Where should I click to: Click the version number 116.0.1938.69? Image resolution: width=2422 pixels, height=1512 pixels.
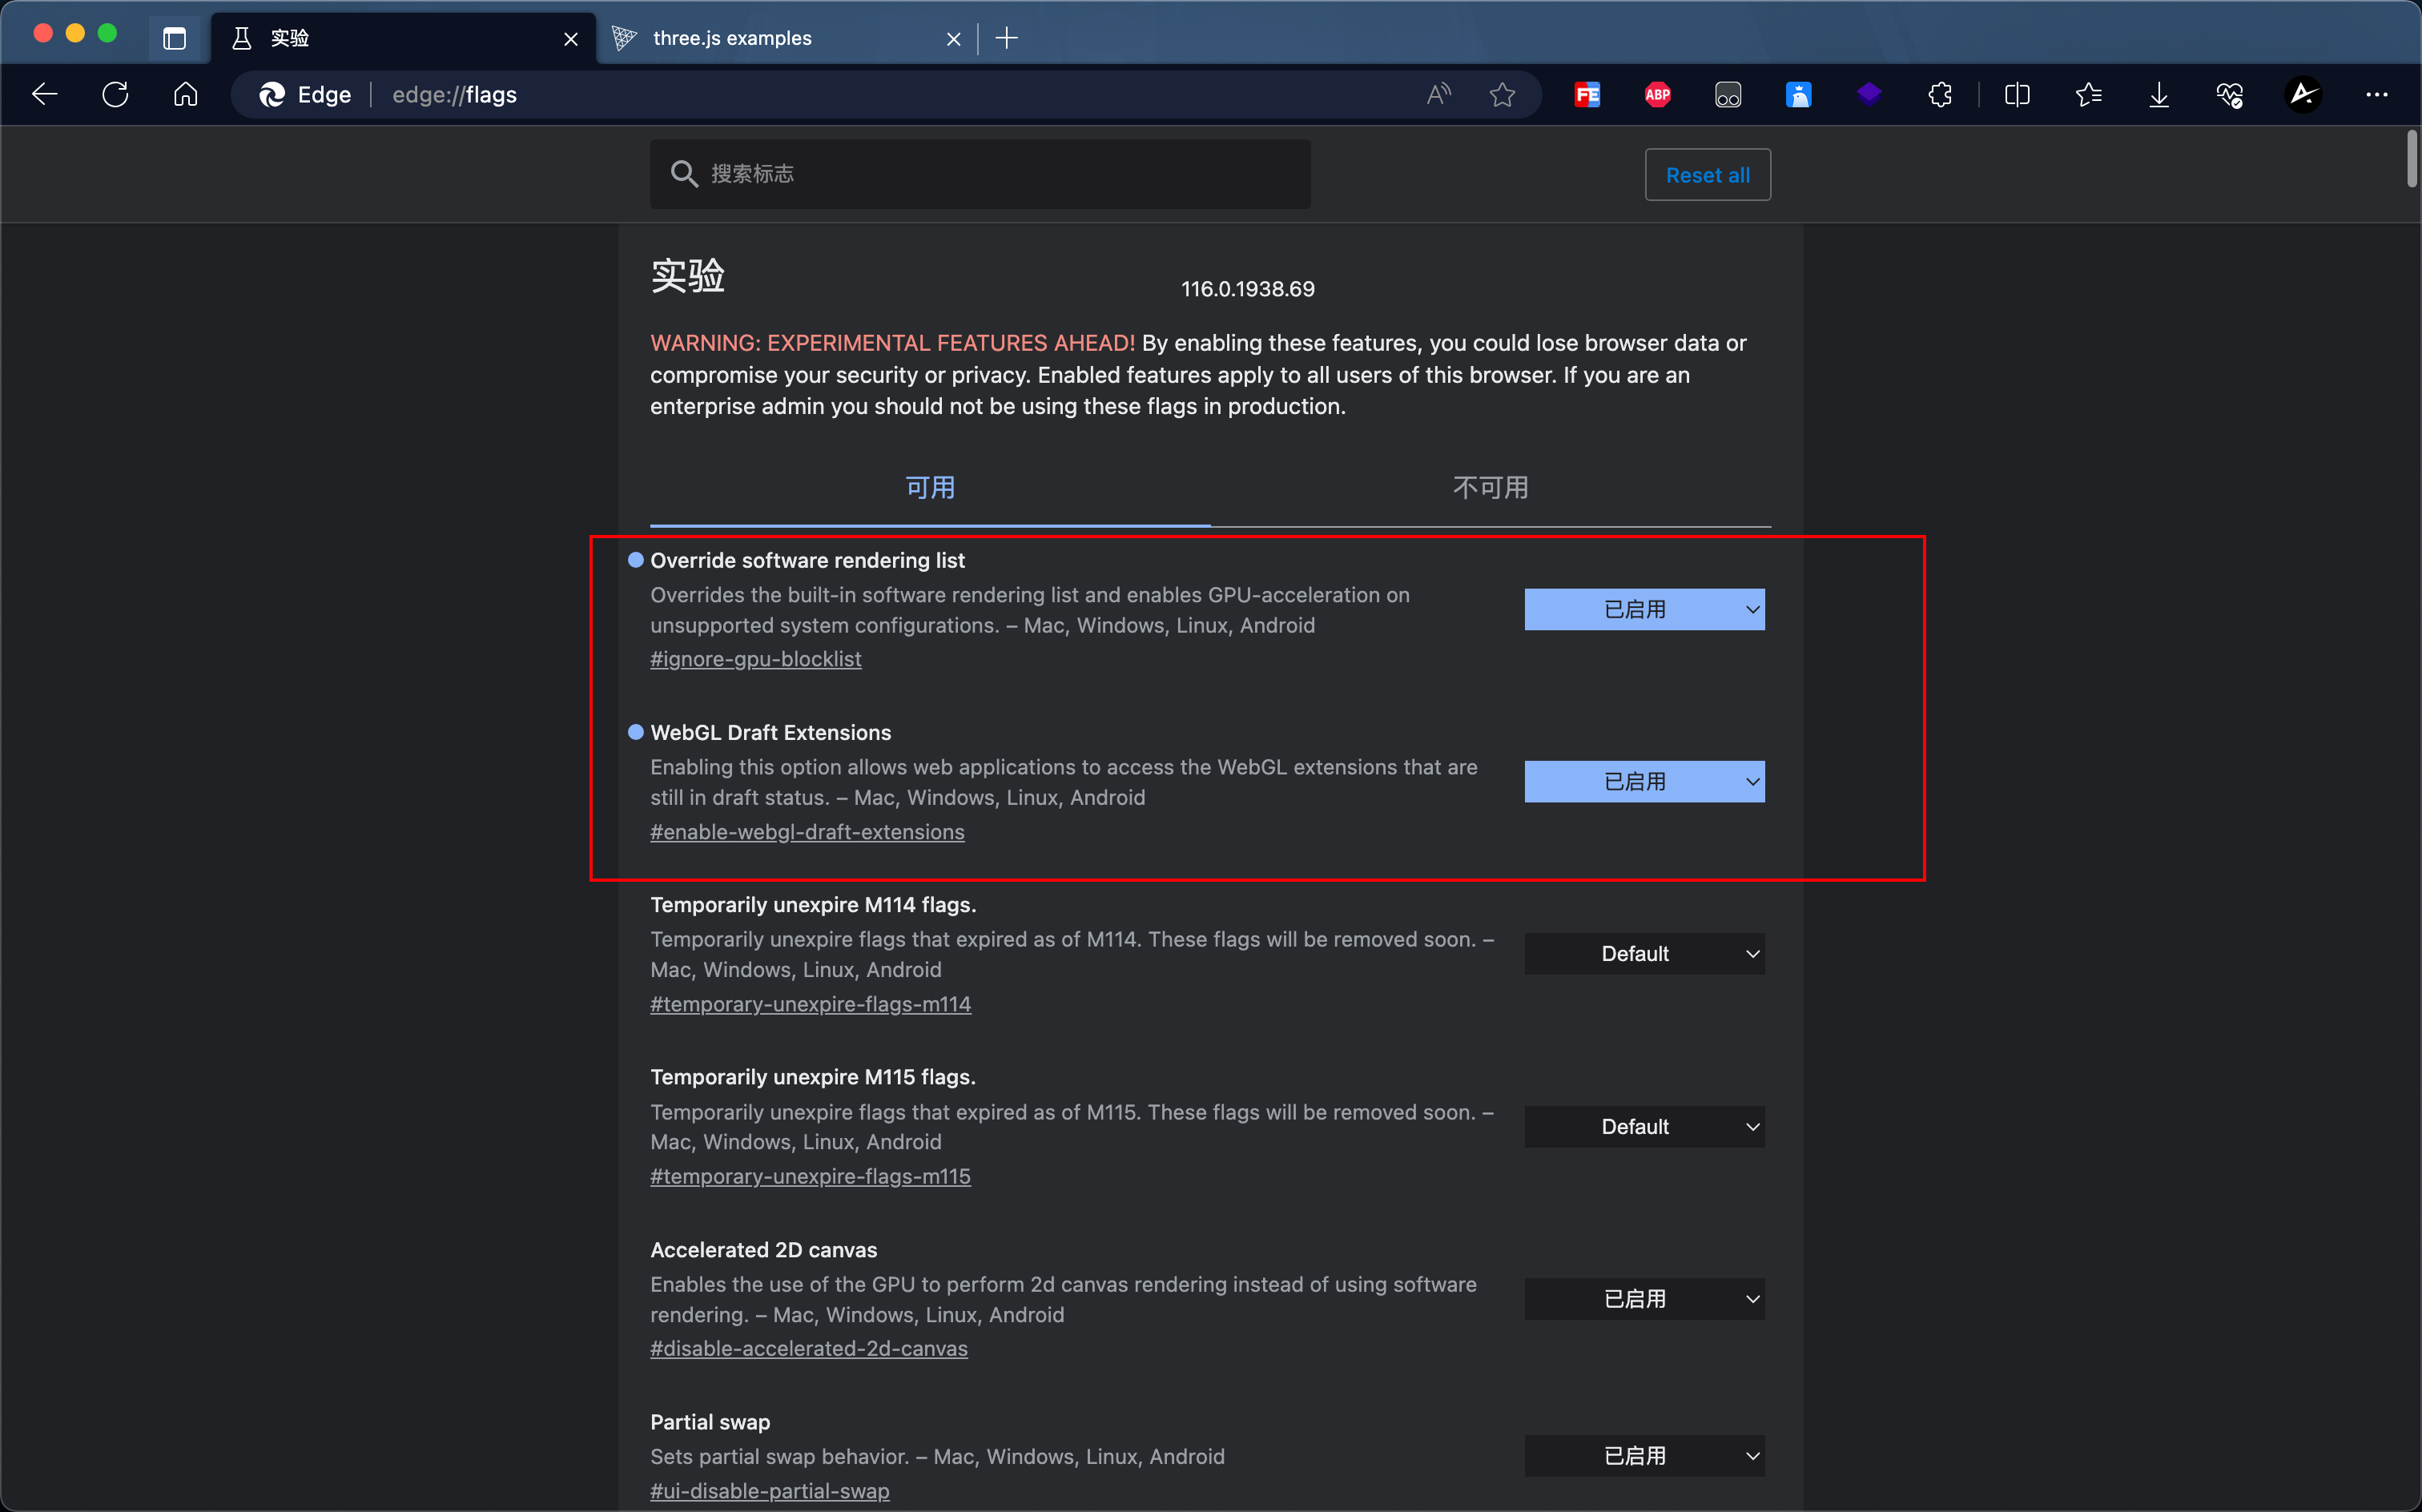tap(1248, 289)
